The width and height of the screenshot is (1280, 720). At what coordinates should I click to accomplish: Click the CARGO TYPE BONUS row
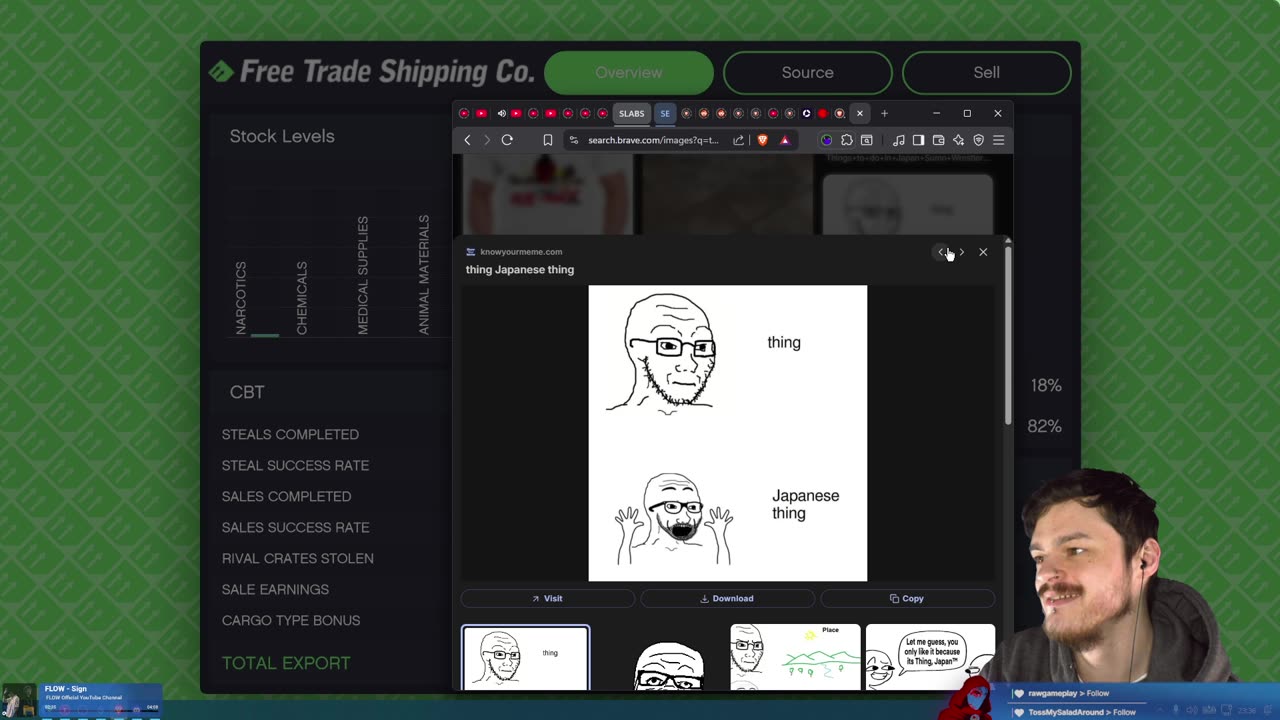pos(290,620)
